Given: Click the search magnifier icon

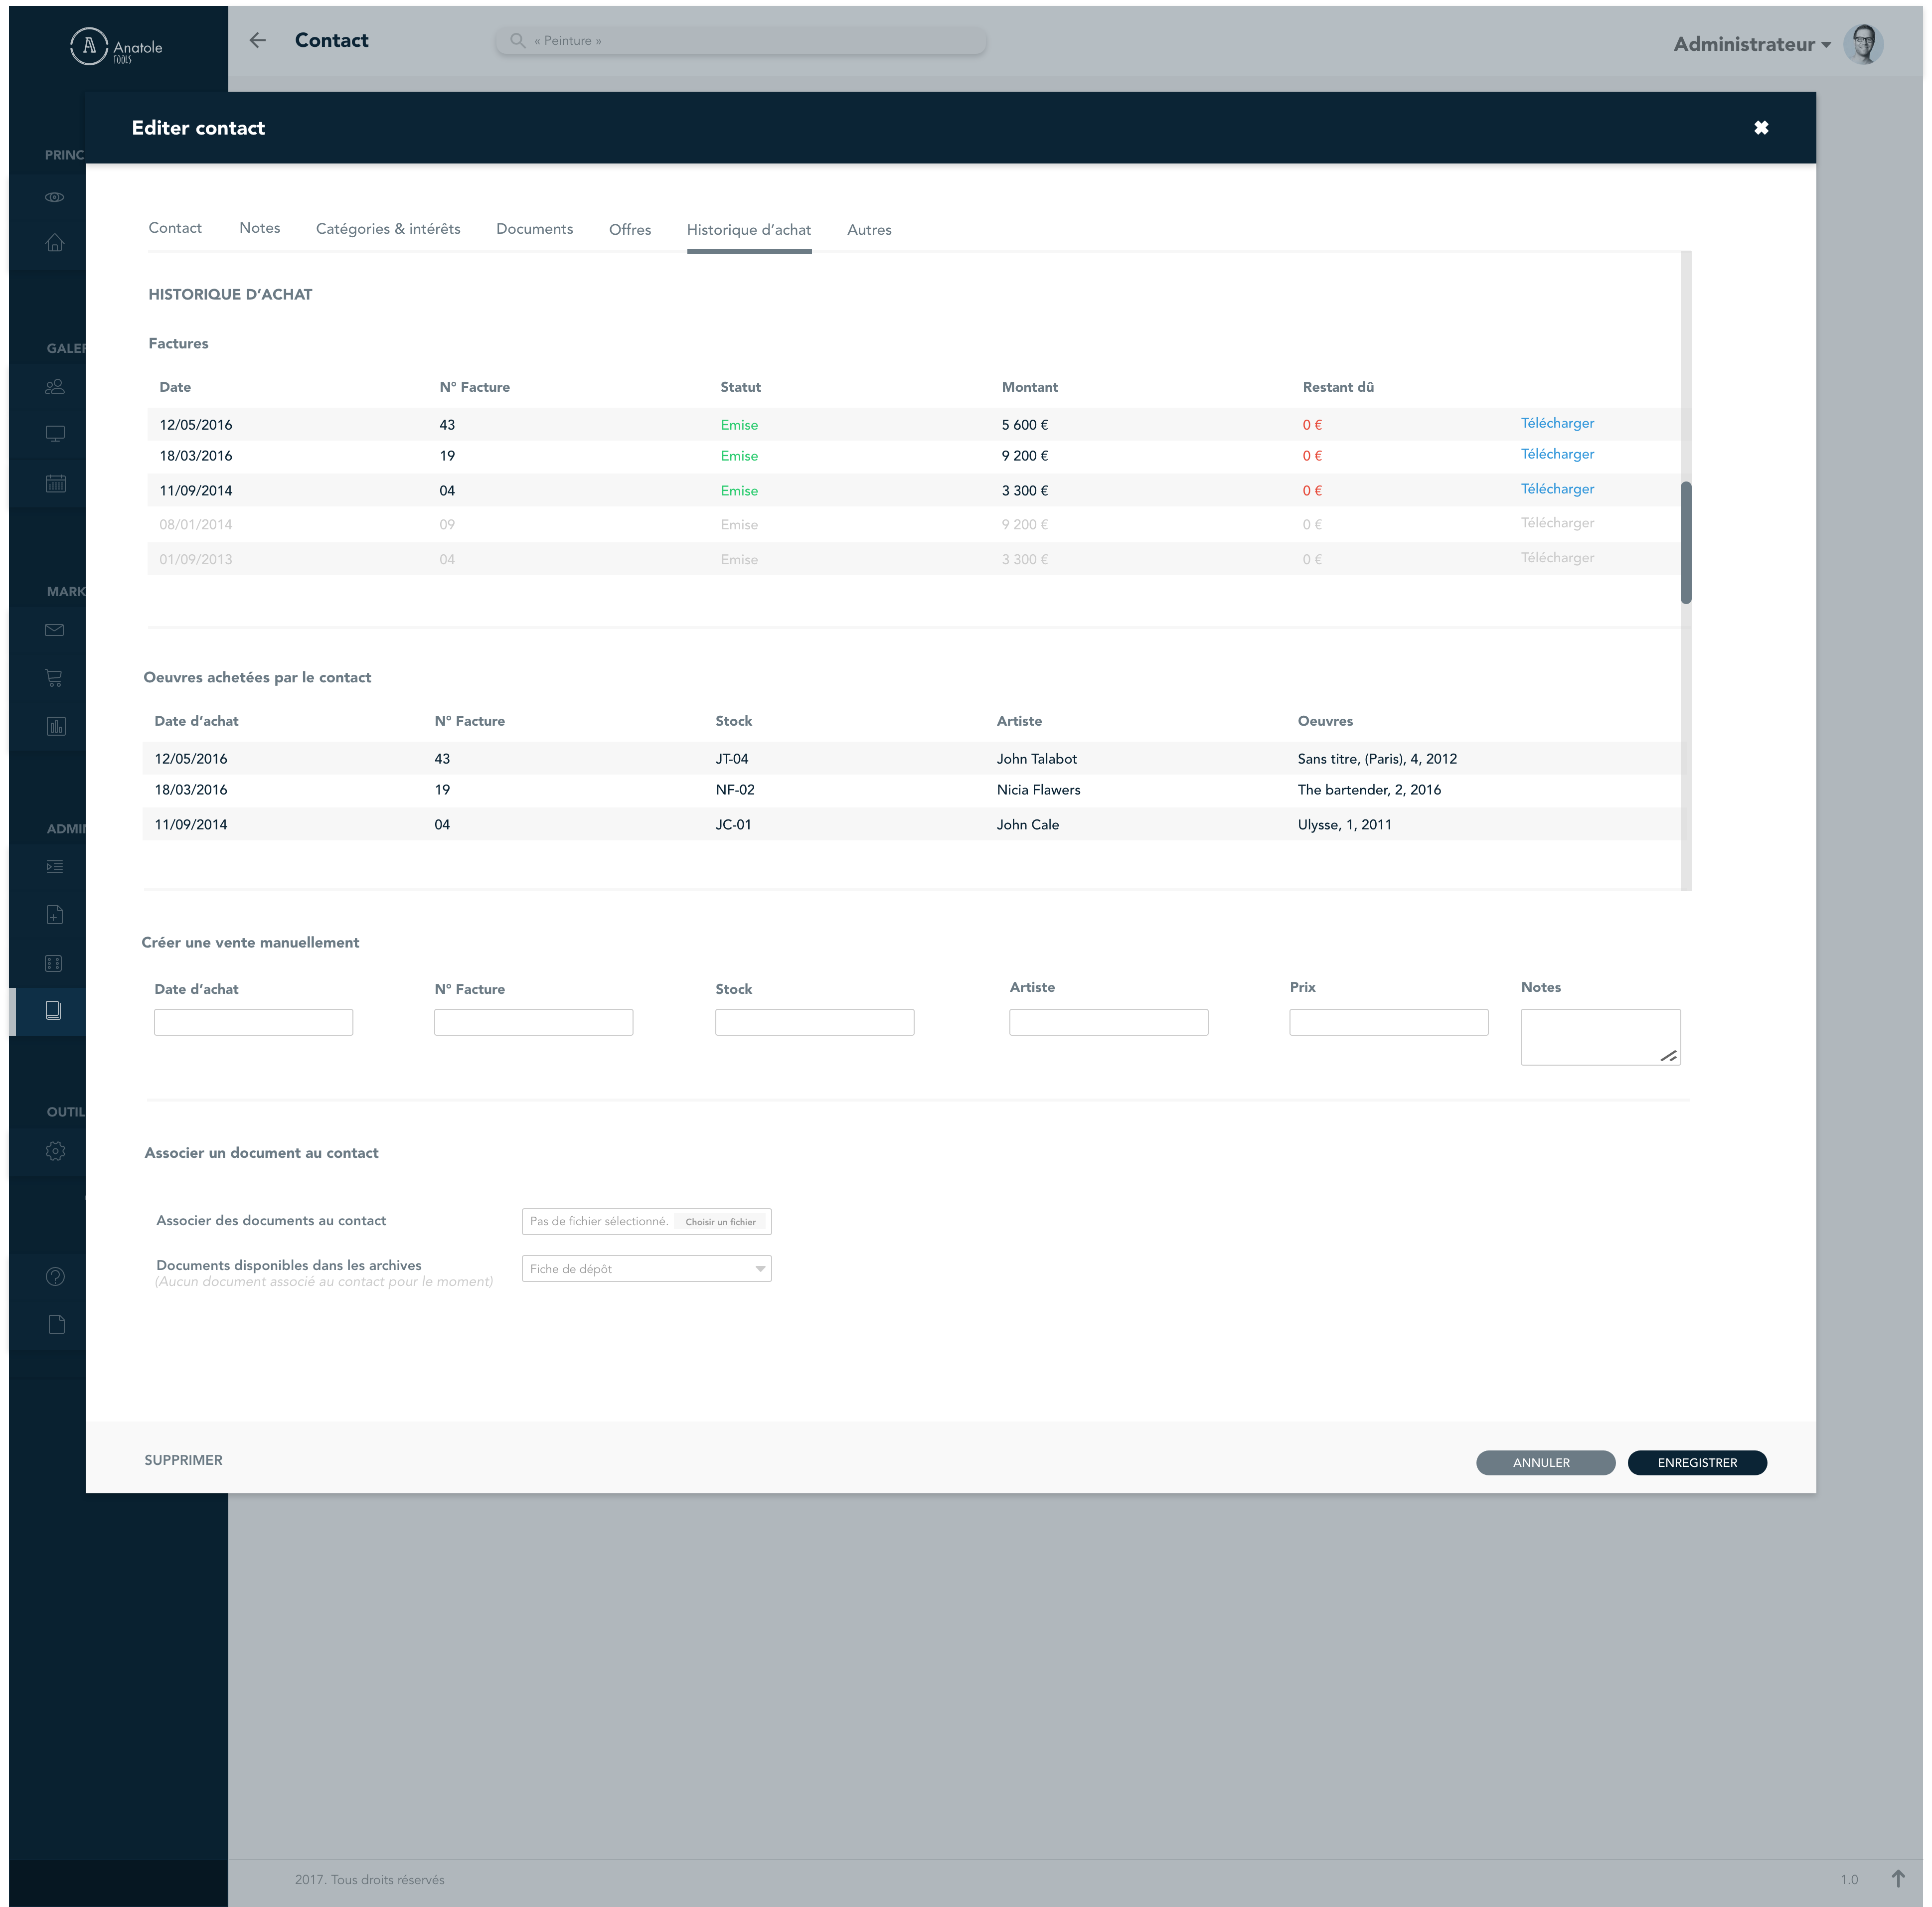Looking at the screenshot, I should point(517,40).
